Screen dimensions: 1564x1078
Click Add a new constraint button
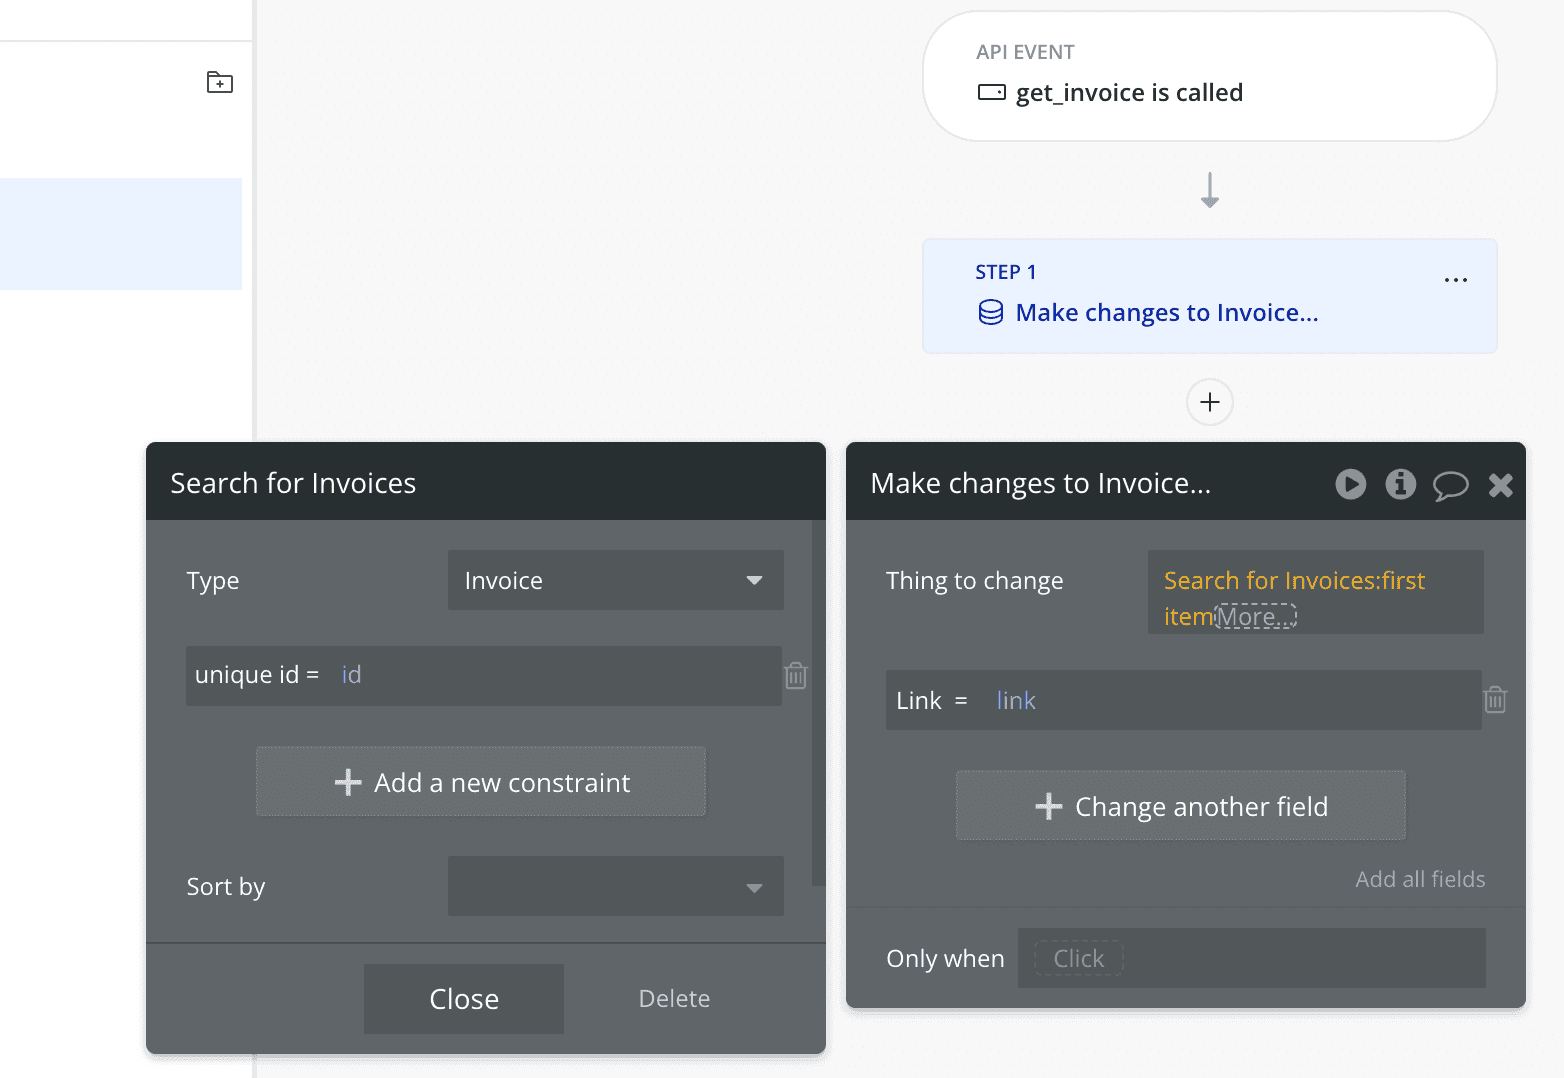coord(481,782)
